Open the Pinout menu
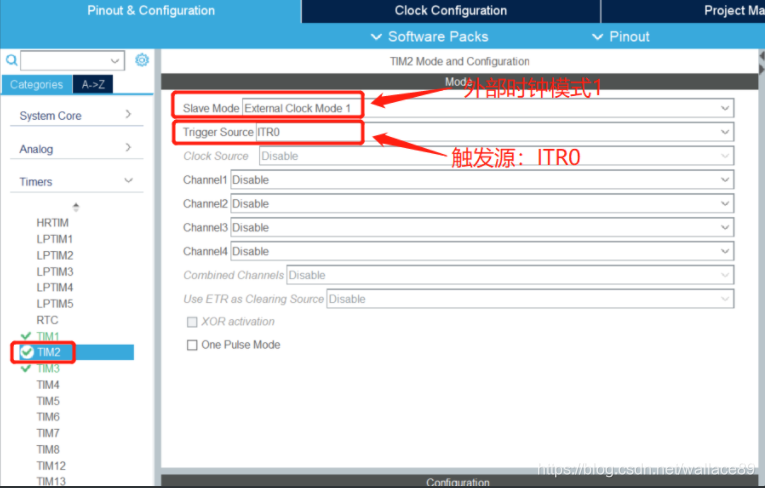 621,37
